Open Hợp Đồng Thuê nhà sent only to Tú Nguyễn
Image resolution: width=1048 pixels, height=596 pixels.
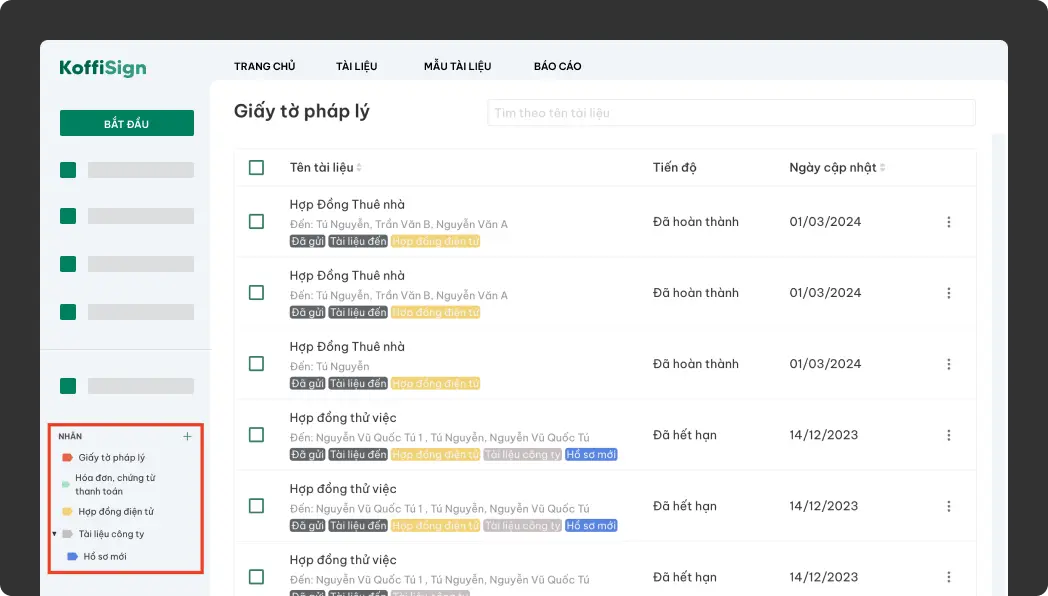coord(347,347)
